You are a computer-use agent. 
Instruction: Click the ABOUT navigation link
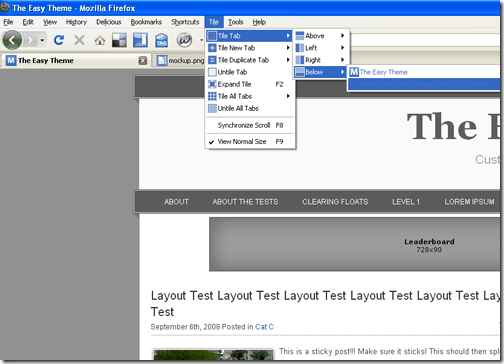(176, 202)
